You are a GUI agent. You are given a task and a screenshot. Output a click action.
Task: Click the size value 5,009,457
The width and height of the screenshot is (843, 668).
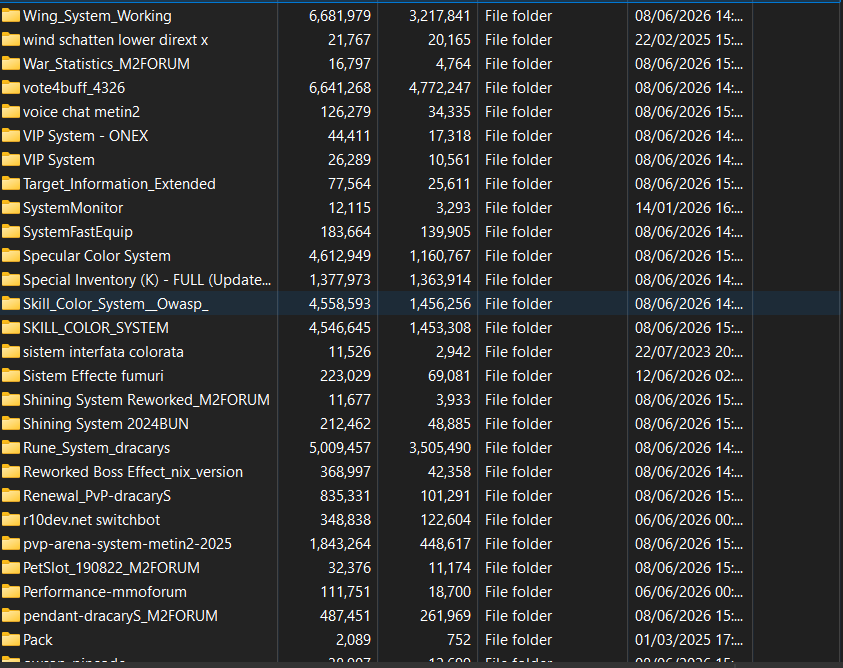coord(340,447)
